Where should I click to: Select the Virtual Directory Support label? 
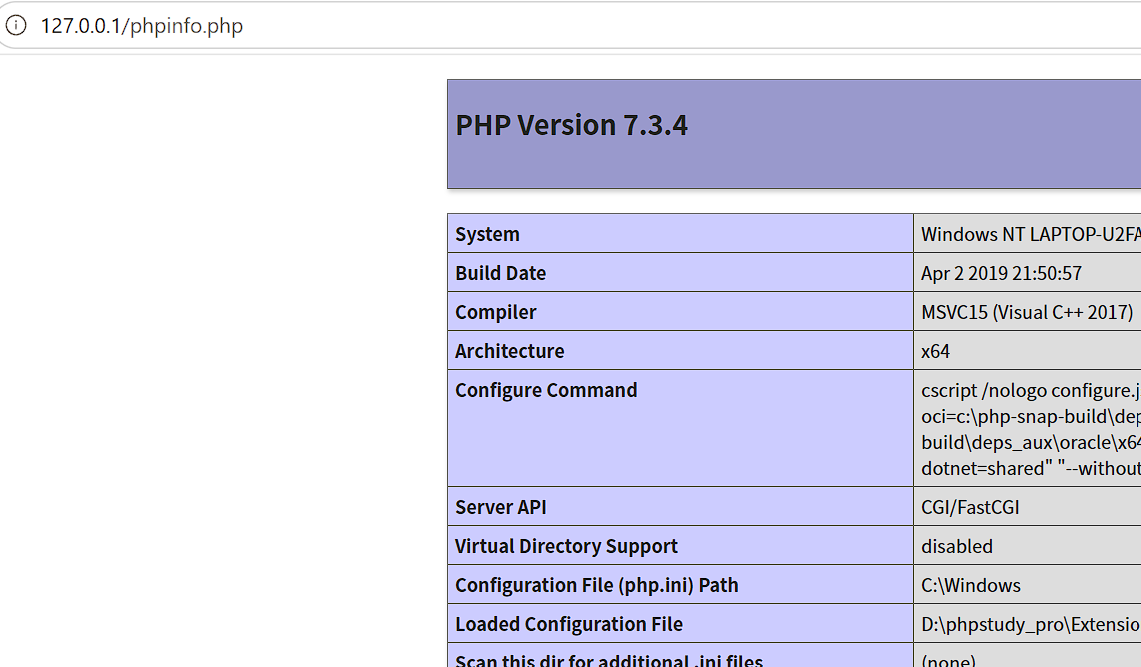tap(566, 546)
